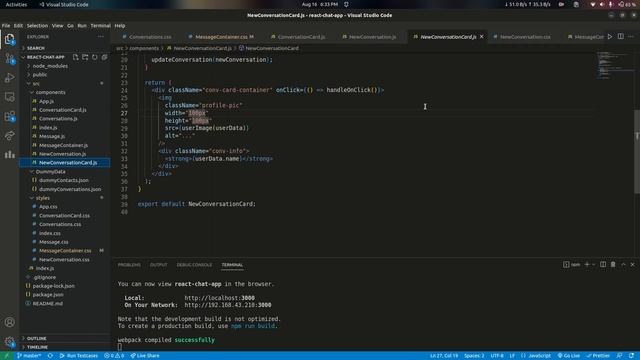640x360 pixels.
Task: Switch to the DEBUG CONSOLE panel tab
Action: tap(194, 265)
